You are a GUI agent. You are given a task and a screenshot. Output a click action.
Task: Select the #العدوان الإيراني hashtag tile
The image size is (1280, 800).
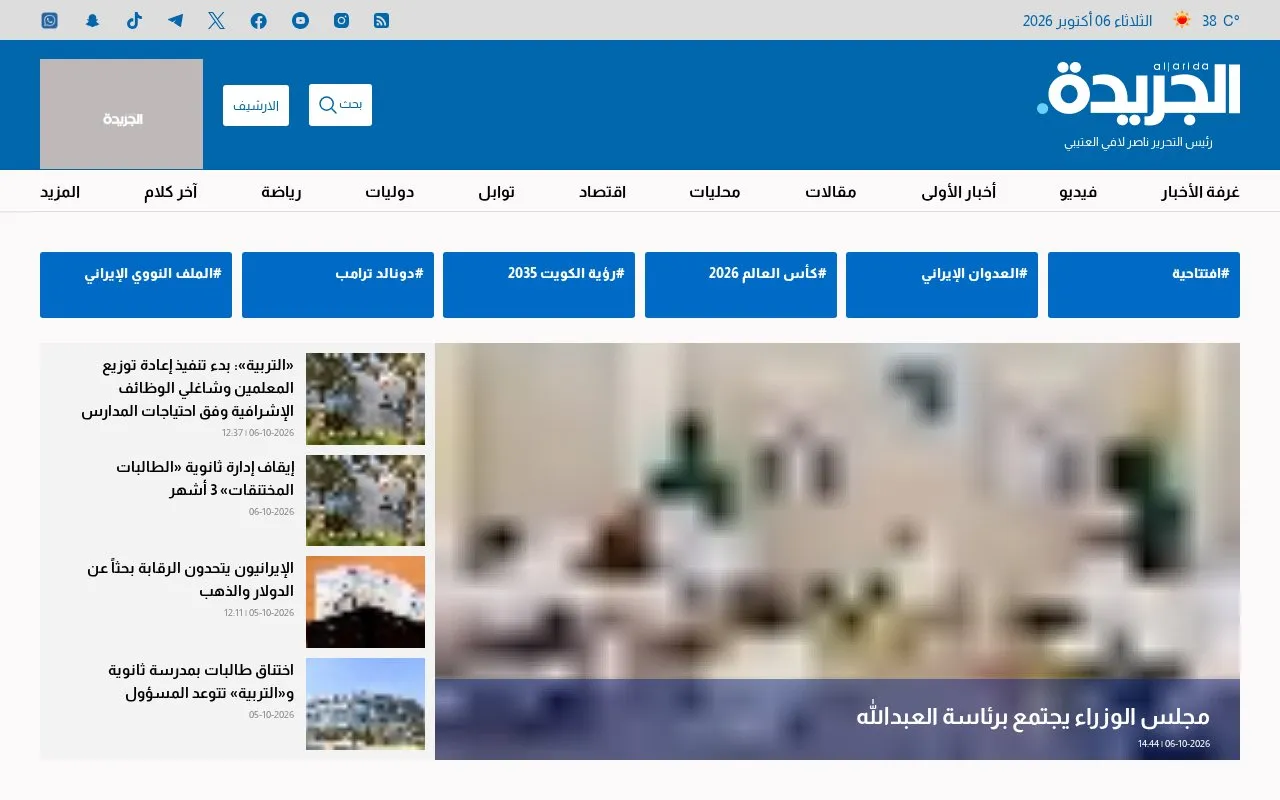click(942, 285)
